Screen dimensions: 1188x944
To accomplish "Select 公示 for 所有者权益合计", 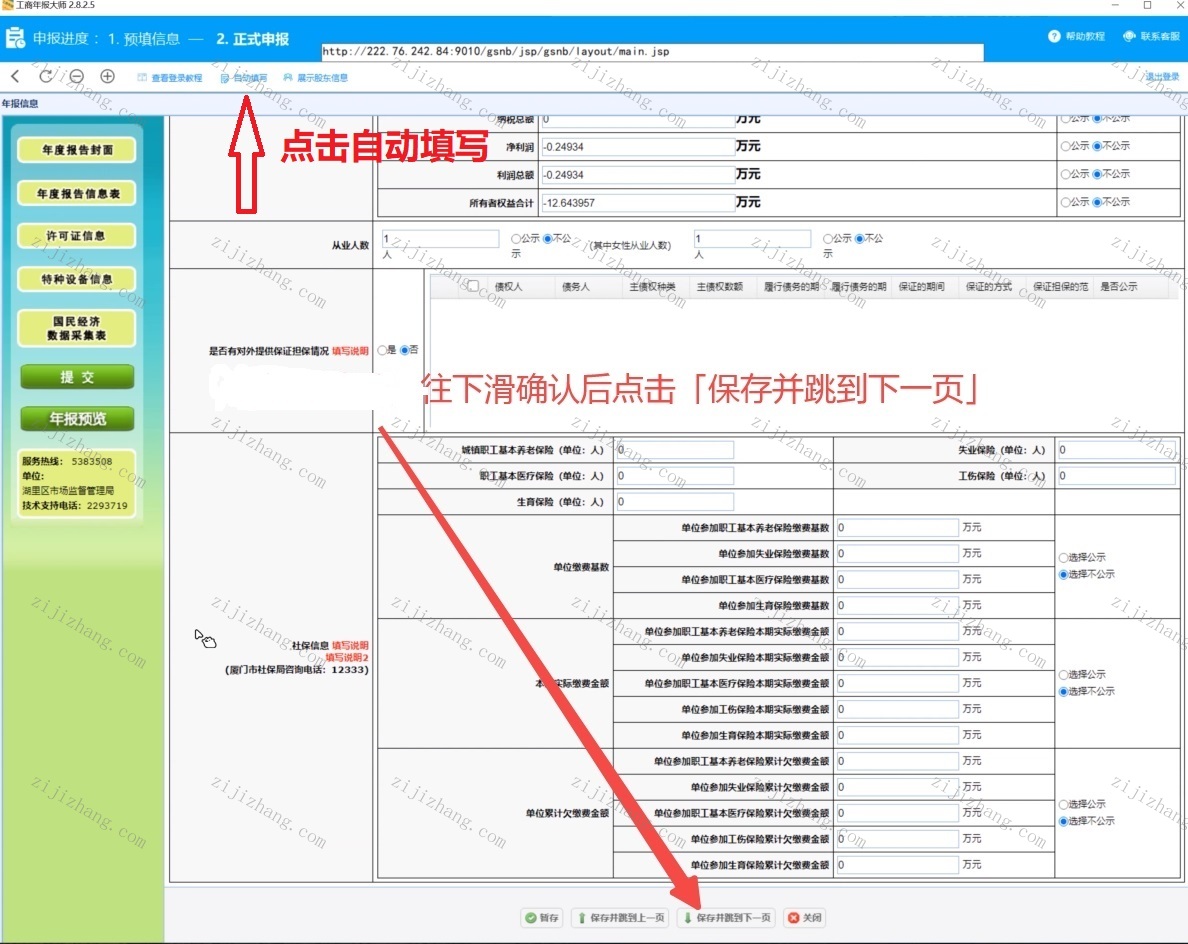I will tap(1065, 202).
